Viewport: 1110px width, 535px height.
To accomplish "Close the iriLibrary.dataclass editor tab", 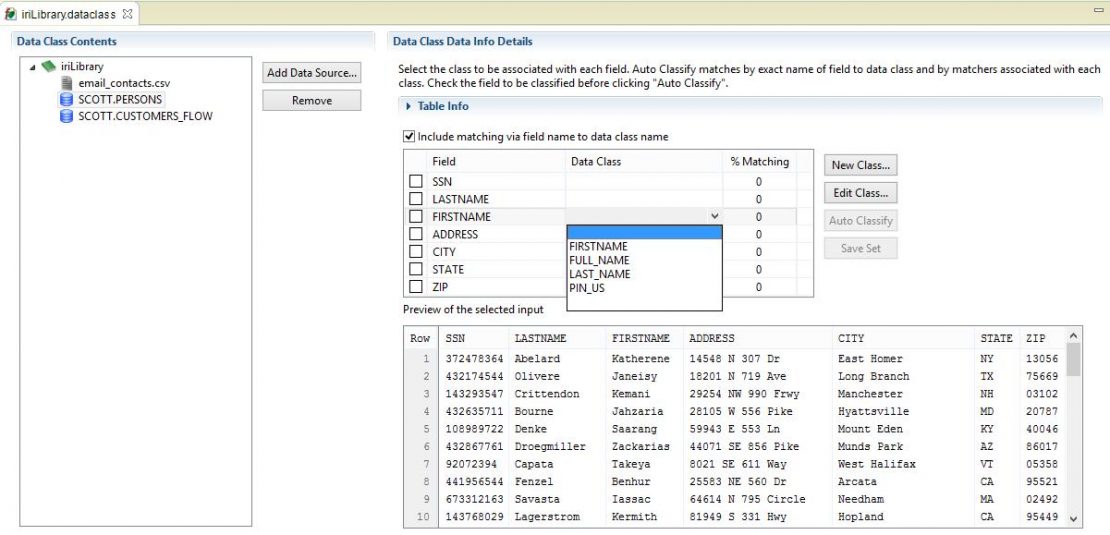I will coord(127,13).
